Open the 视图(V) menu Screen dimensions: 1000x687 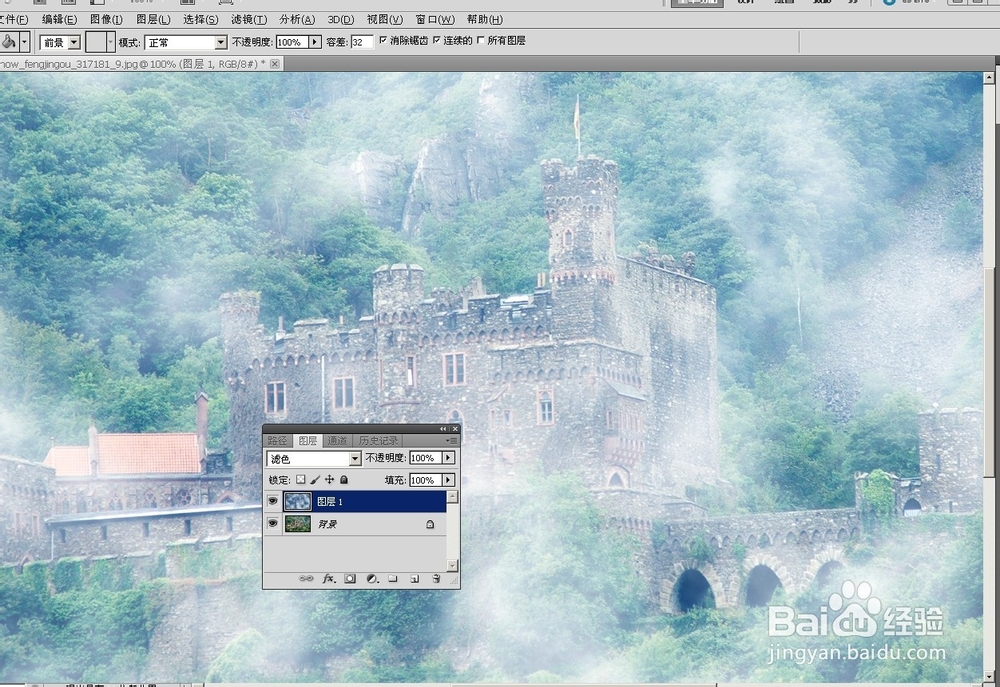[x=385, y=20]
